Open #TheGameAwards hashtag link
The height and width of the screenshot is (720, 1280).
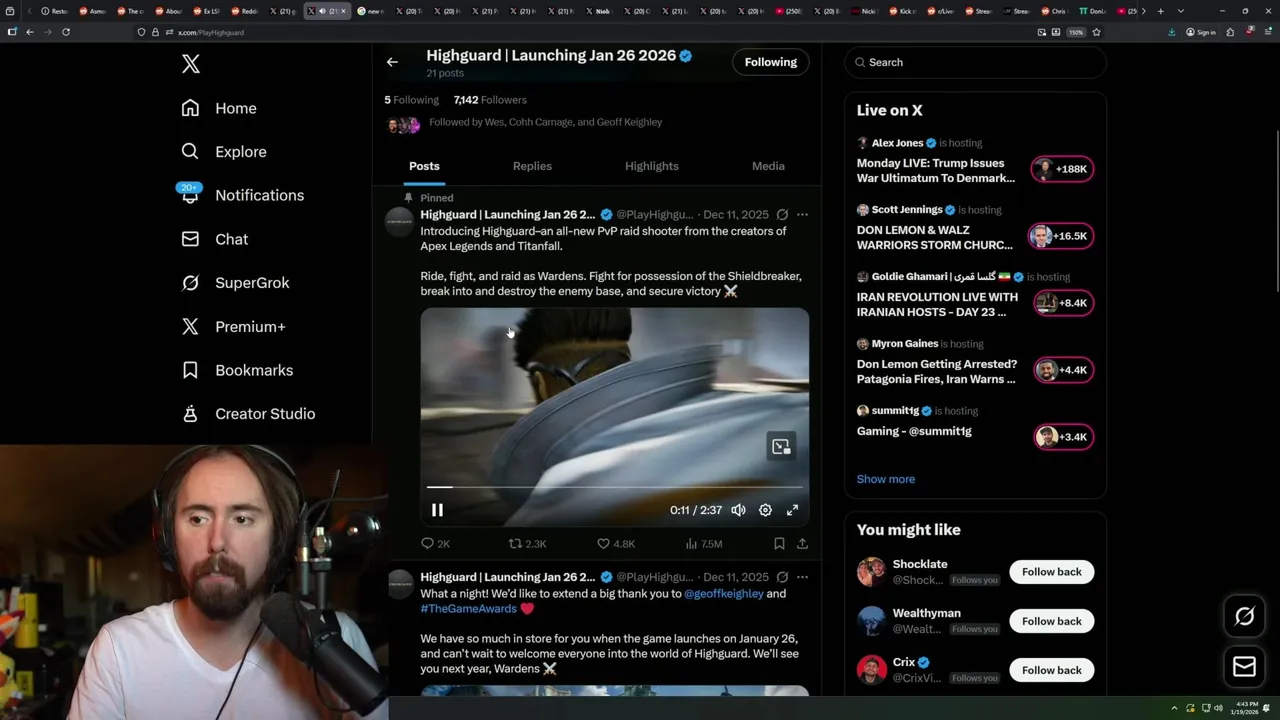(468, 609)
